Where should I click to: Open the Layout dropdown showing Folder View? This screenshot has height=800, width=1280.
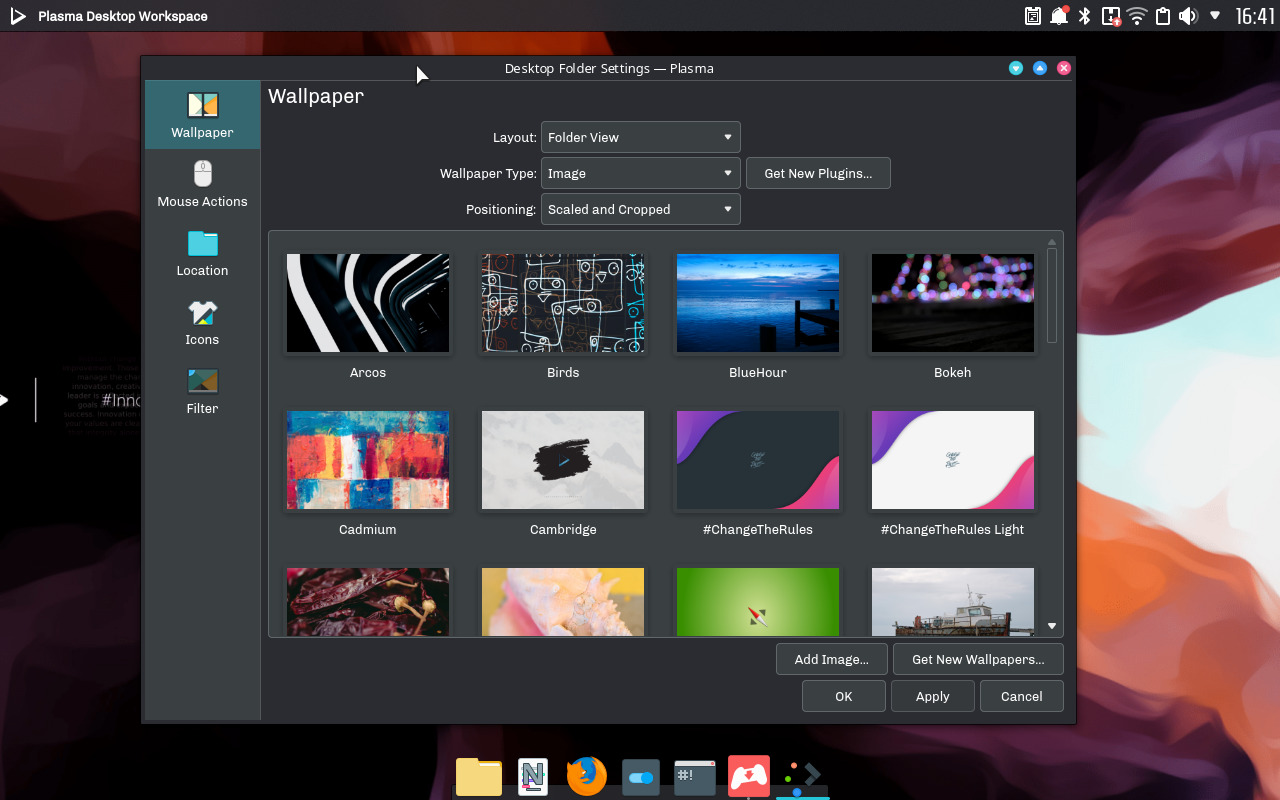pyautogui.click(x=640, y=137)
